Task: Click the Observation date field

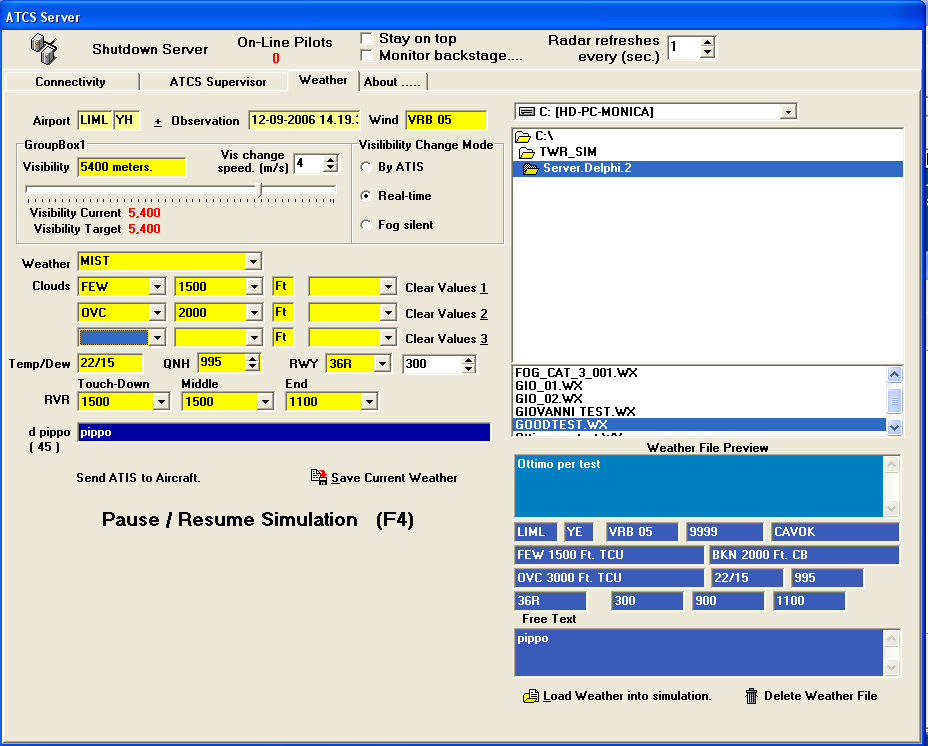Action: (304, 120)
